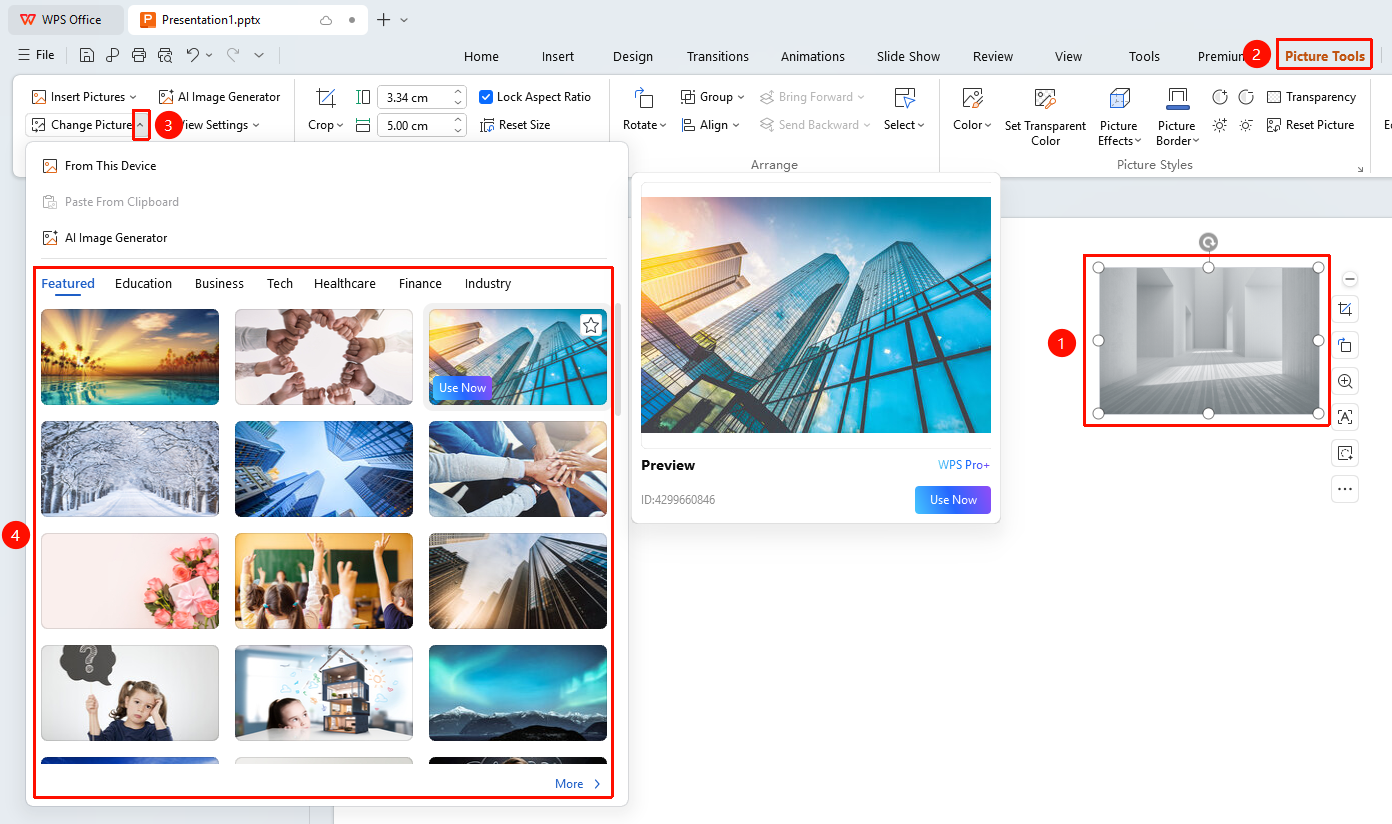Click Set Transparent Color
This screenshot has width=1392, height=824.
(x=1045, y=117)
